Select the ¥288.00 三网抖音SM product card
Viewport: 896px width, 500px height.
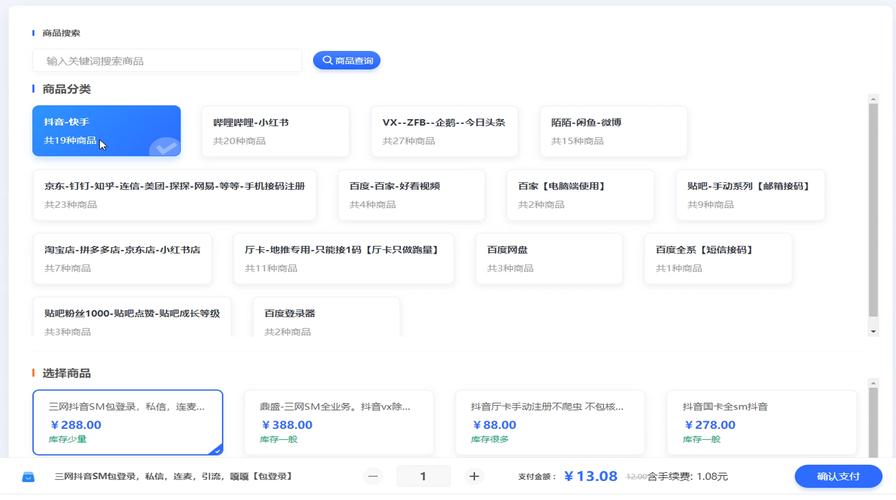point(127,422)
